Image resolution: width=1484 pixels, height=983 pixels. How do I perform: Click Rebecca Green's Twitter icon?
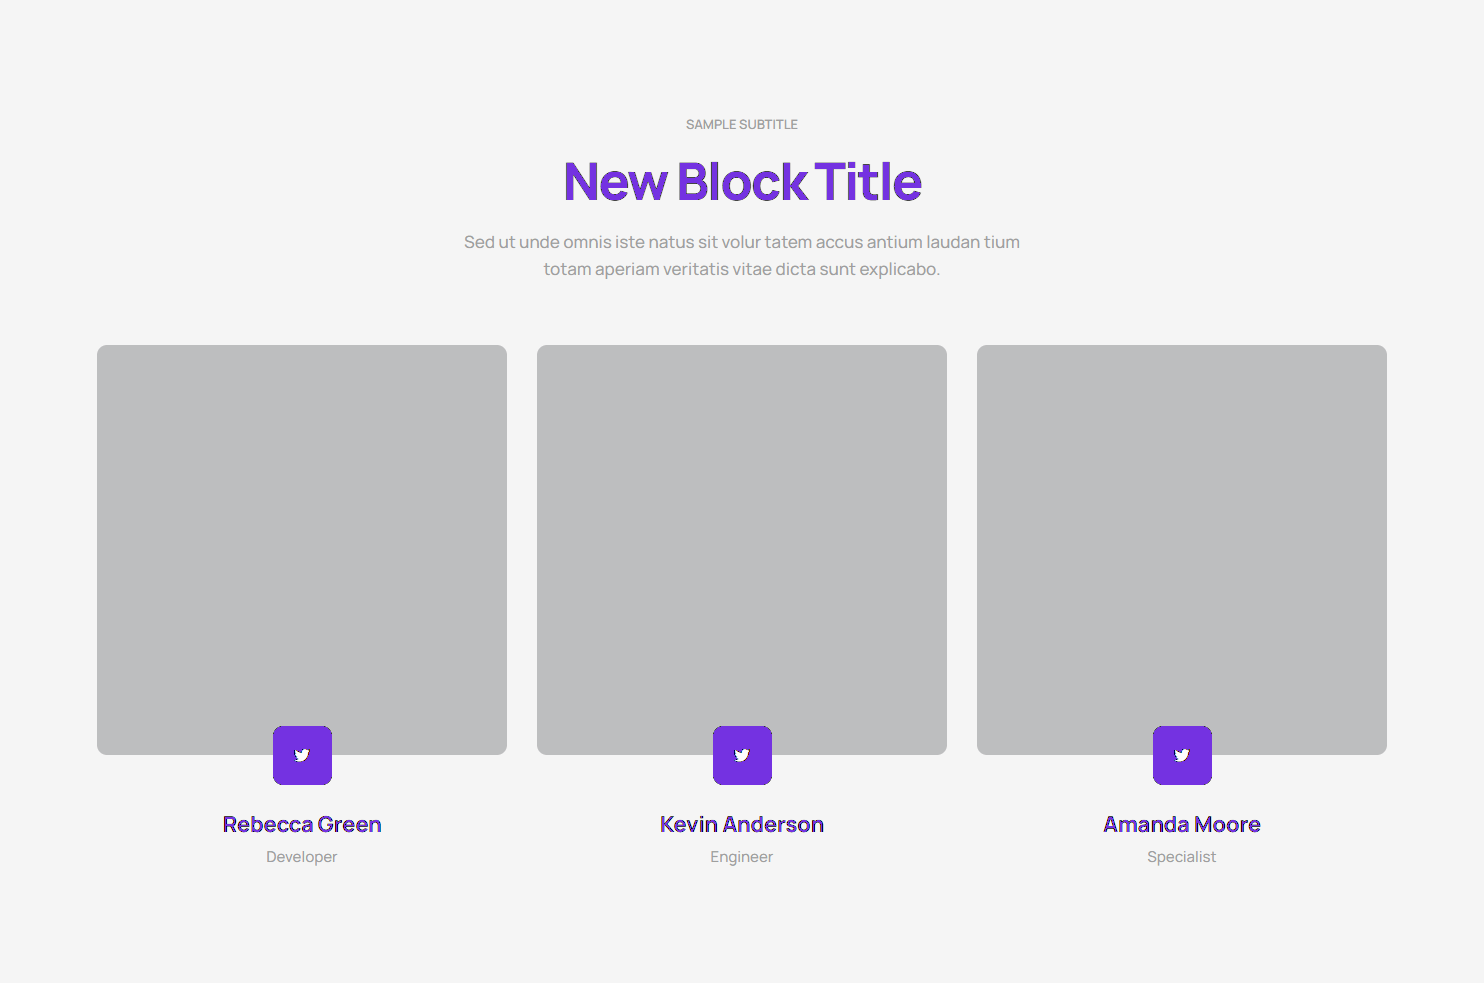(x=302, y=755)
